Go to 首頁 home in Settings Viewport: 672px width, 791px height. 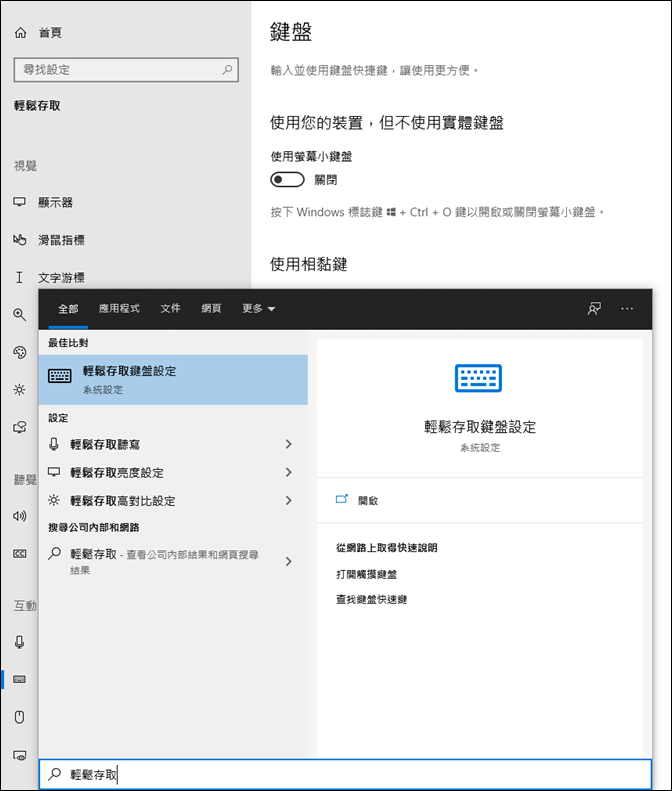(38, 33)
